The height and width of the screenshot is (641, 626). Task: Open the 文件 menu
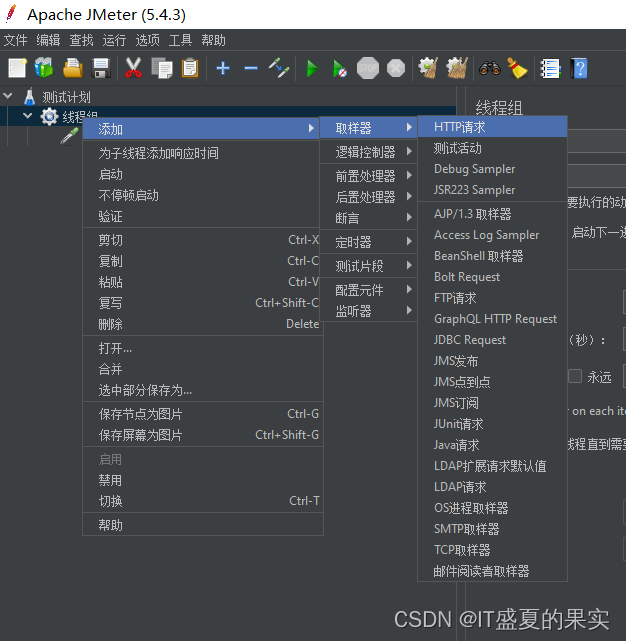(16, 40)
